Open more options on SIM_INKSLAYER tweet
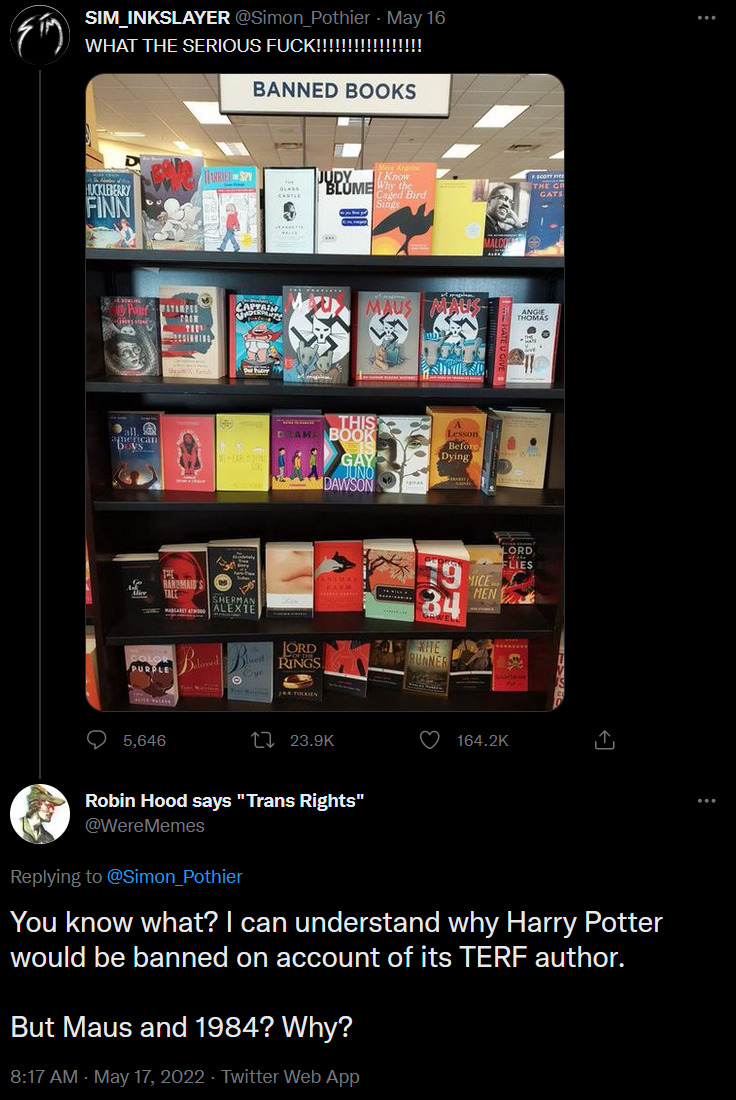This screenshot has height=1100, width=736. tap(707, 18)
